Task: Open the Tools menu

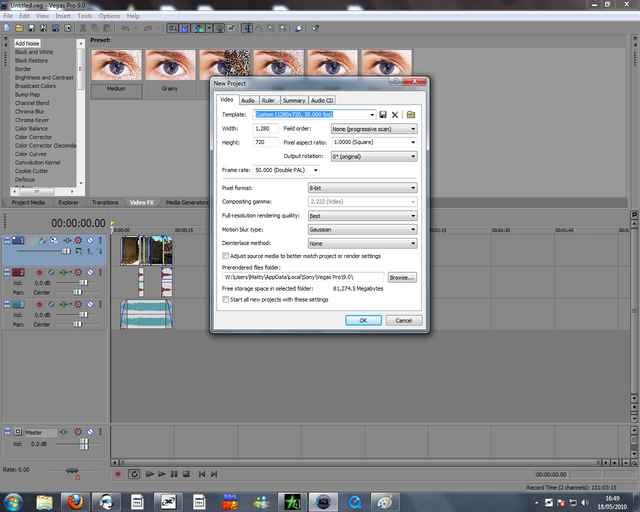Action: pyautogui.click(x=84, y=16)
